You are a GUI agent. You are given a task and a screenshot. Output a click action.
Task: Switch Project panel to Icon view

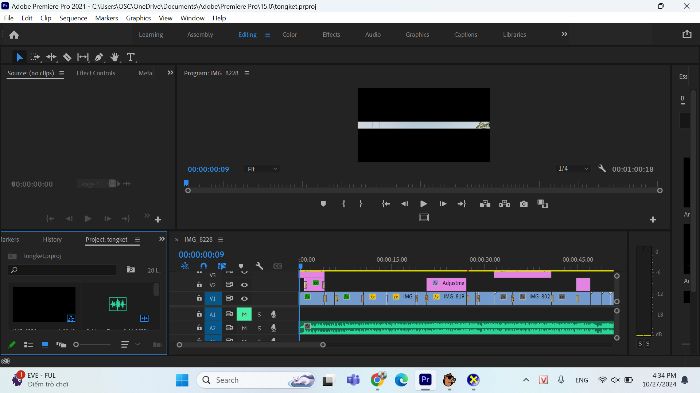[x=45, y=344]
